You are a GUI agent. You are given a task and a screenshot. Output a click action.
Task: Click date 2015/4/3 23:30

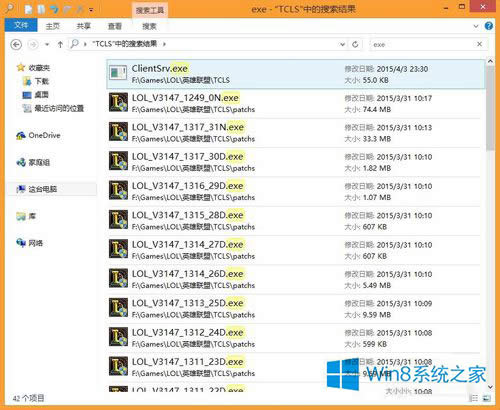(402, 69)
